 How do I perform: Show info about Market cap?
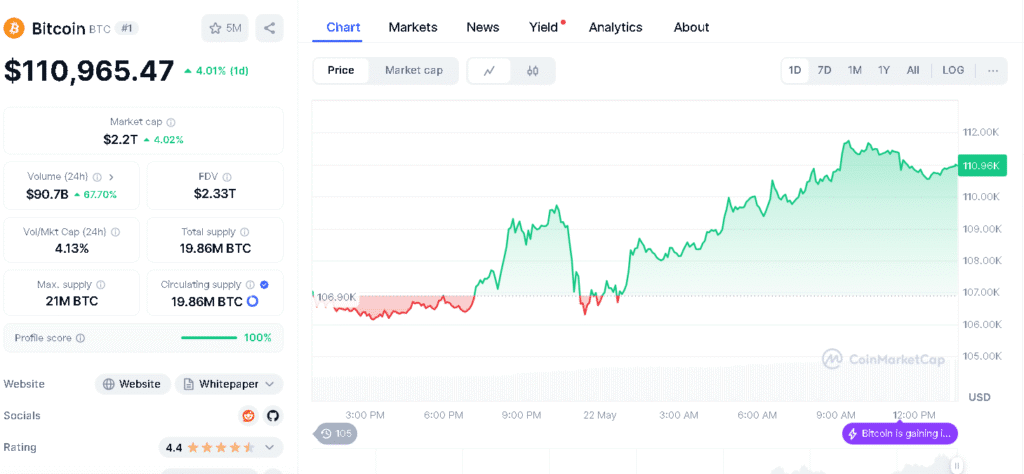(171, 122)
